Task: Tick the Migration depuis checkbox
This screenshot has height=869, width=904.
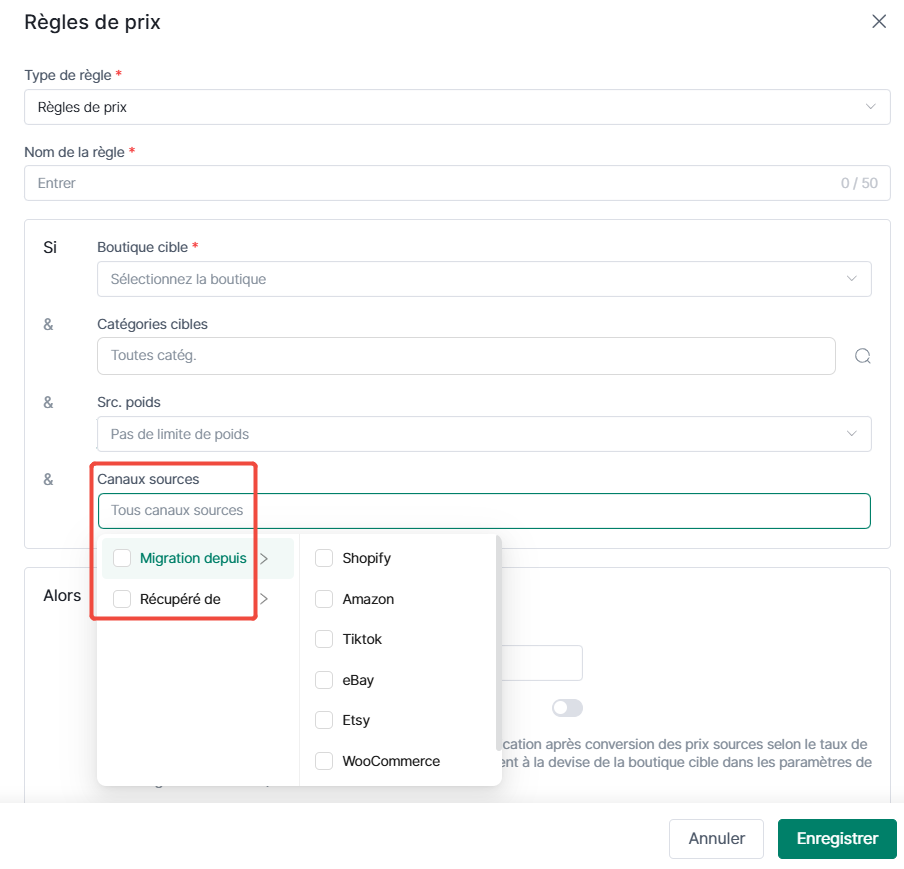Action: pyautogui.click(x=122, y=558)
